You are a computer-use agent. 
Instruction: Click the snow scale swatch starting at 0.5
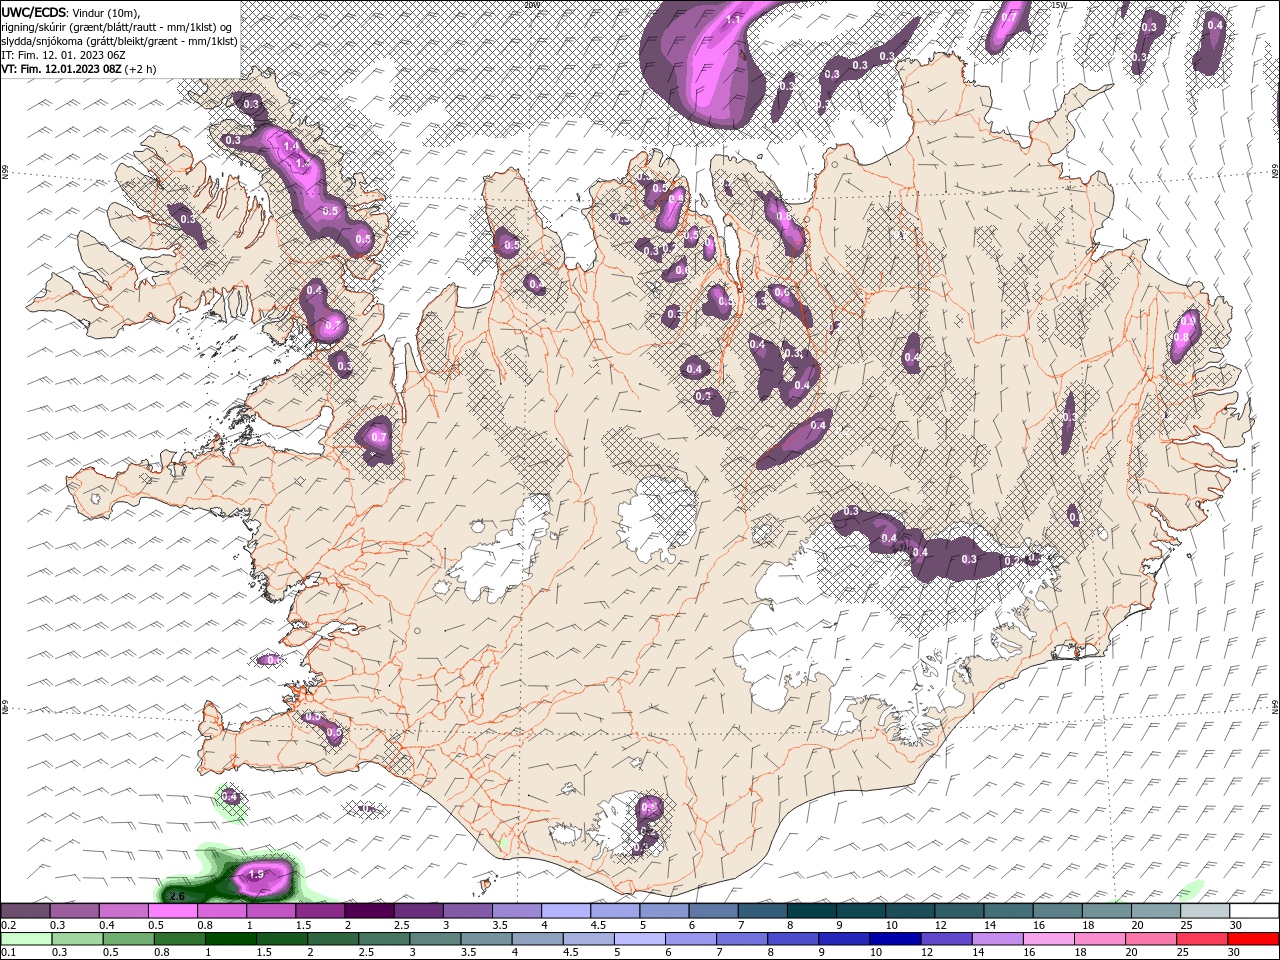pyautogui.click(x=173, y=911)
